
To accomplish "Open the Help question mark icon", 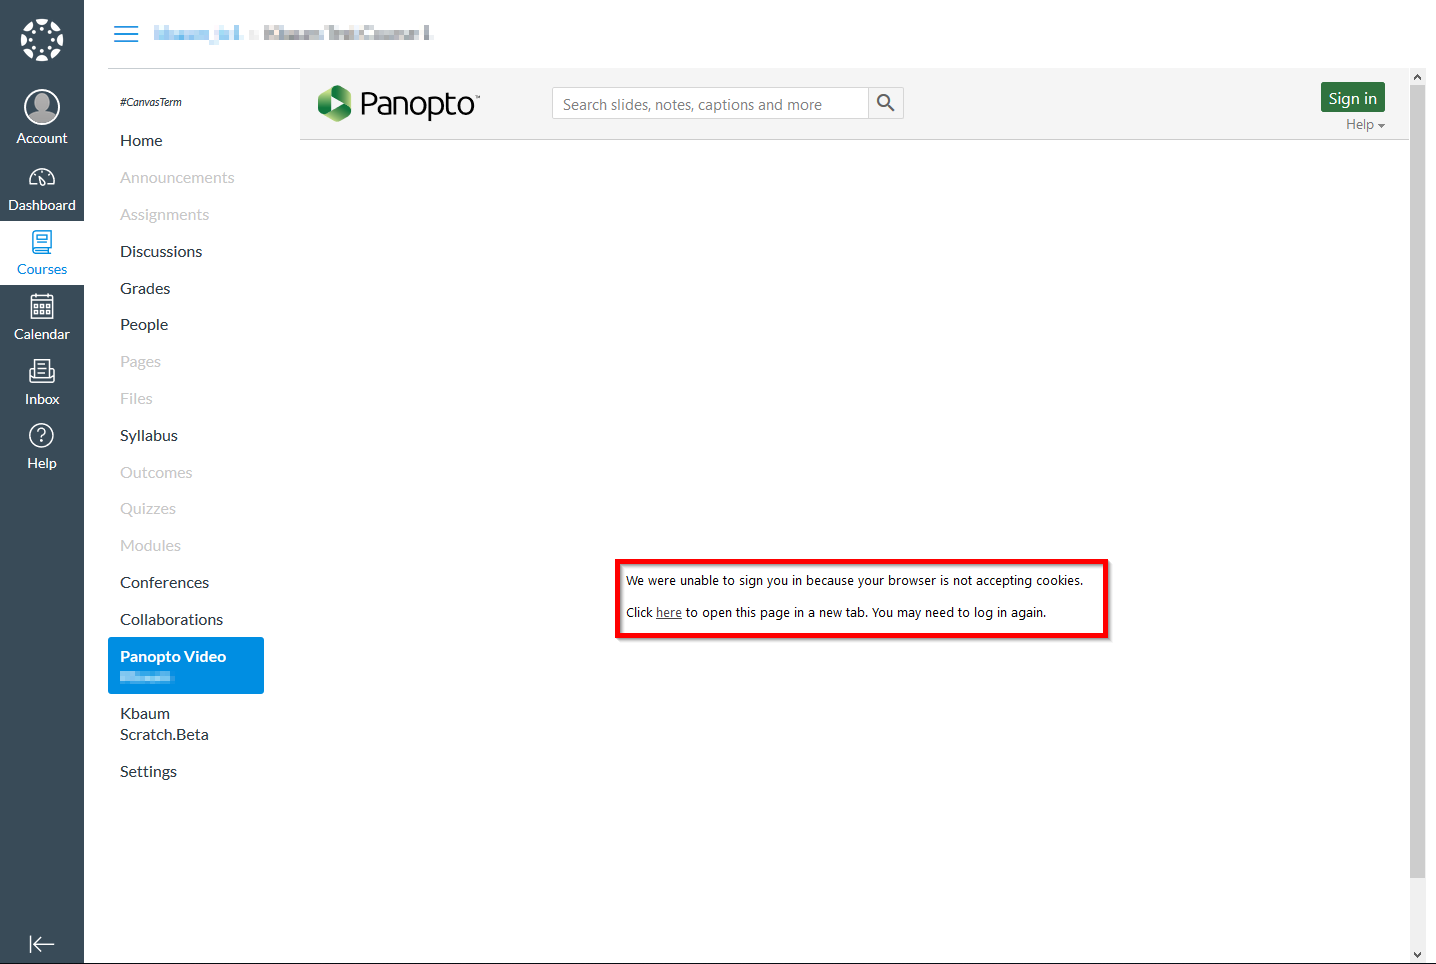I will 42,436.
